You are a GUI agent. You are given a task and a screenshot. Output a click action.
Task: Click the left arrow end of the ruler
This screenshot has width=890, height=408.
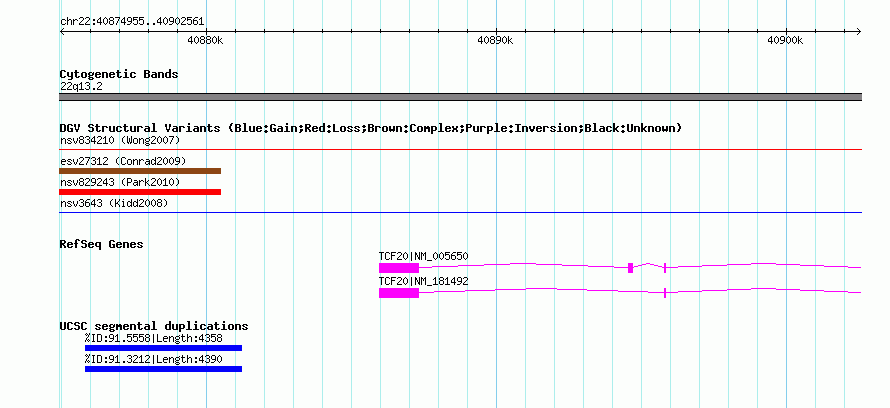coord(62,32)
